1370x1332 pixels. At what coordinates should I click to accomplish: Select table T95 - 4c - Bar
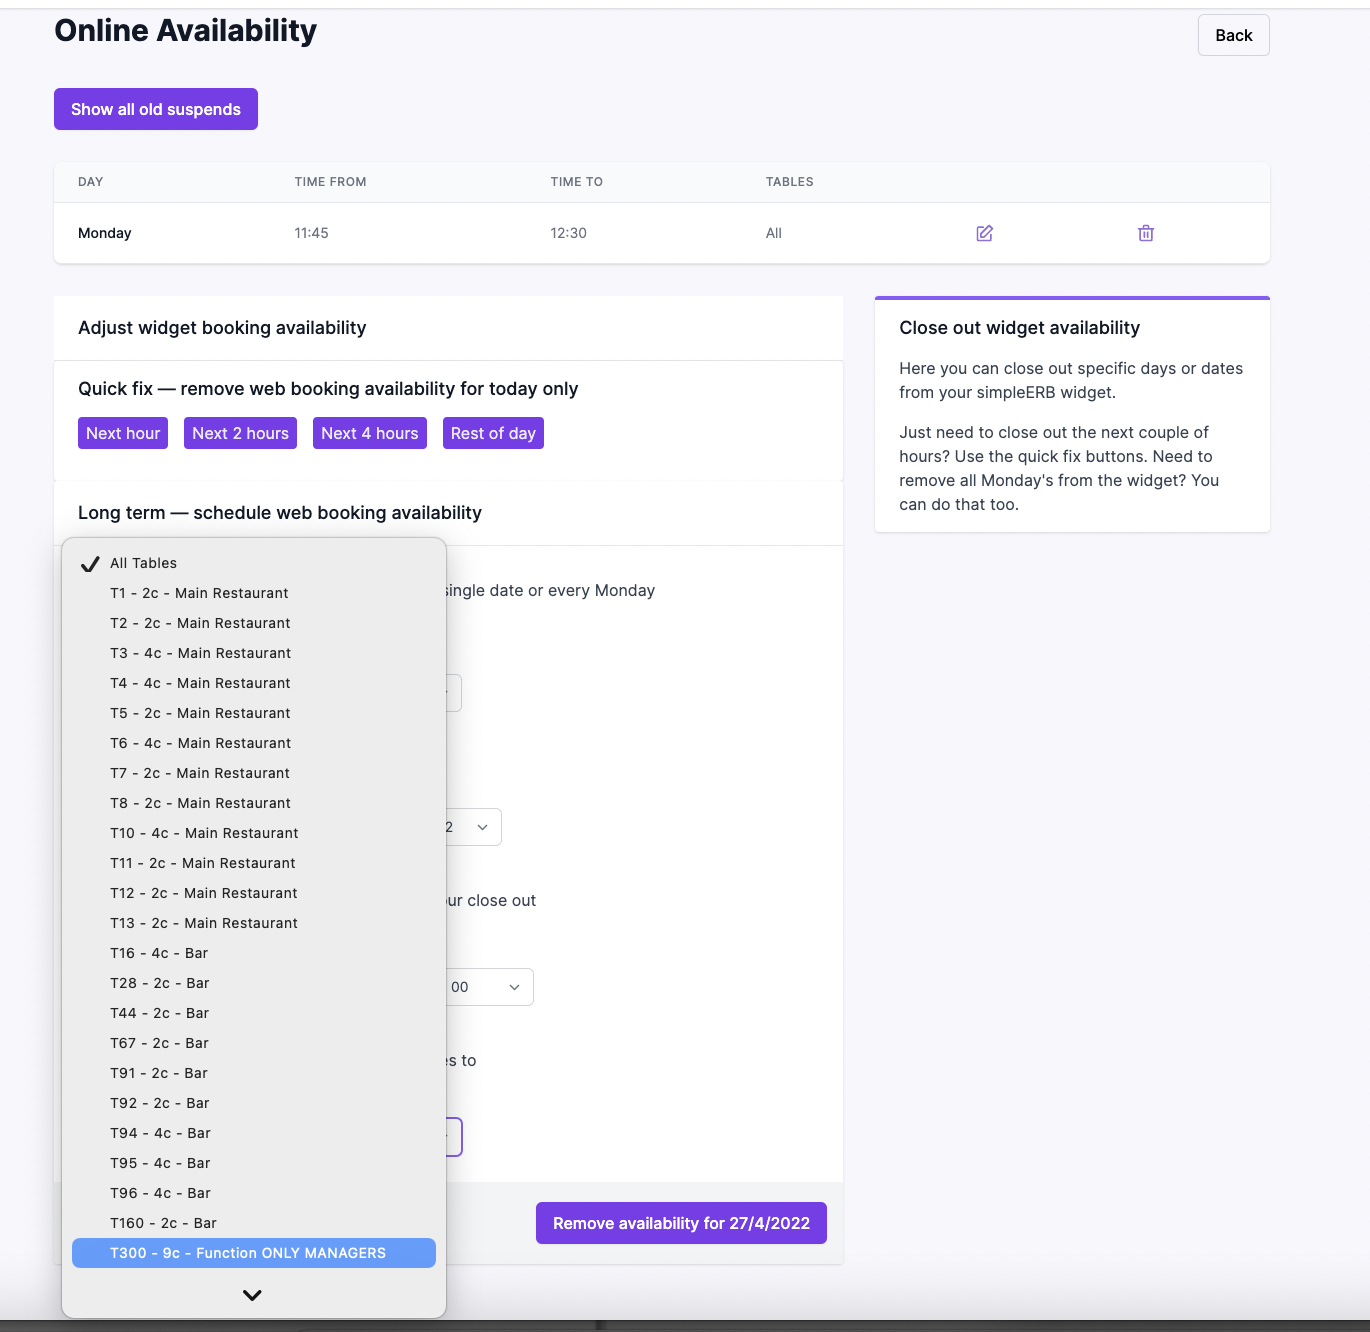click(254, 1163)
